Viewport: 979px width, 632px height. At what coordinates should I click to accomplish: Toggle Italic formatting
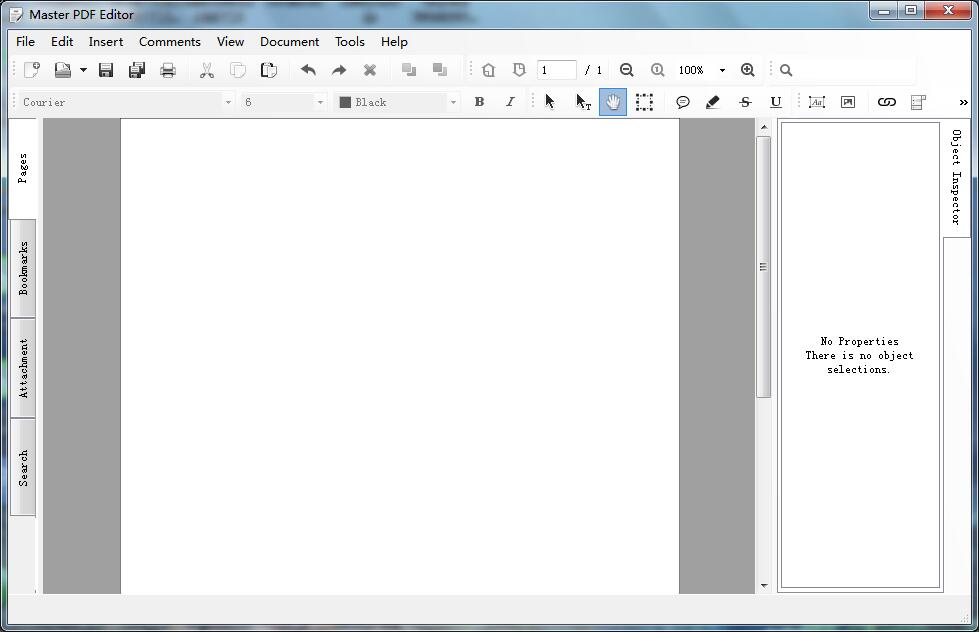(x=510, y=102)
